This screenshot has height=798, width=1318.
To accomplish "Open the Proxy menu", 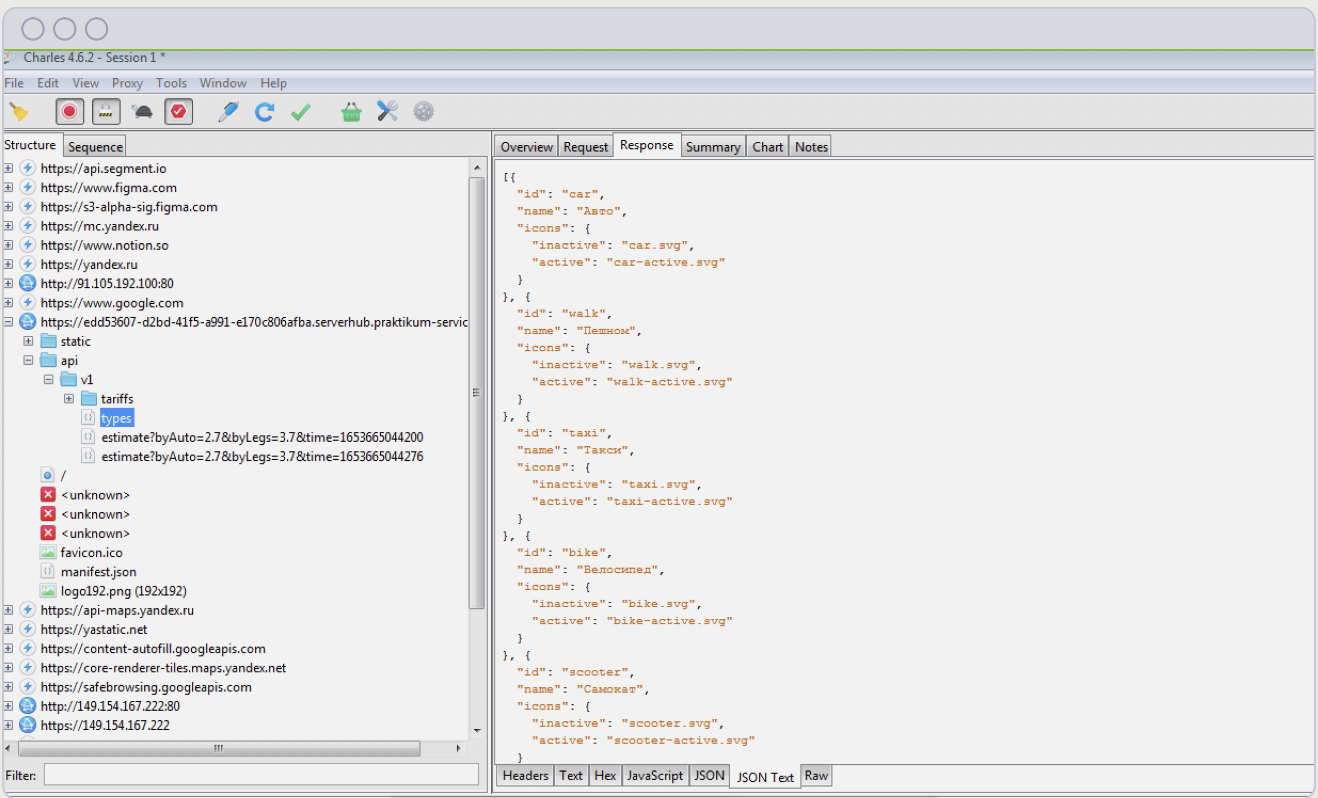I will [127, 83].
